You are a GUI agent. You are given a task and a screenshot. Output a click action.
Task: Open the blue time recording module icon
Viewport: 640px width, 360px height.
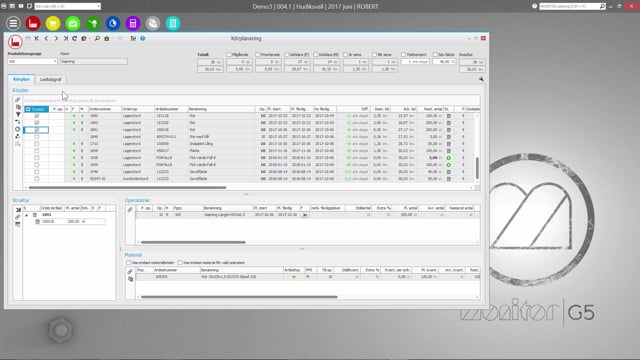[x=113, y=23]
